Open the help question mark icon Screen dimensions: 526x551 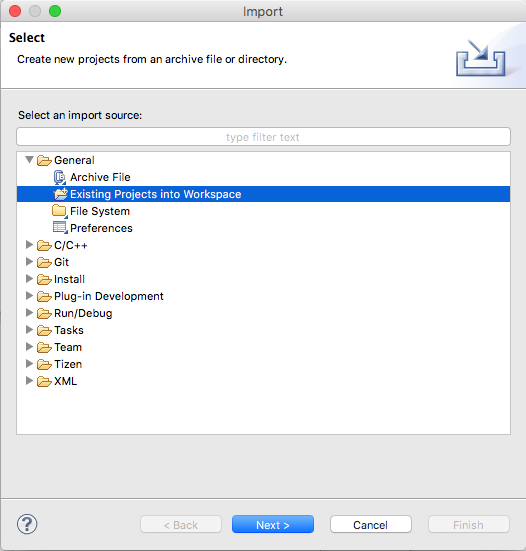[27, 524]
